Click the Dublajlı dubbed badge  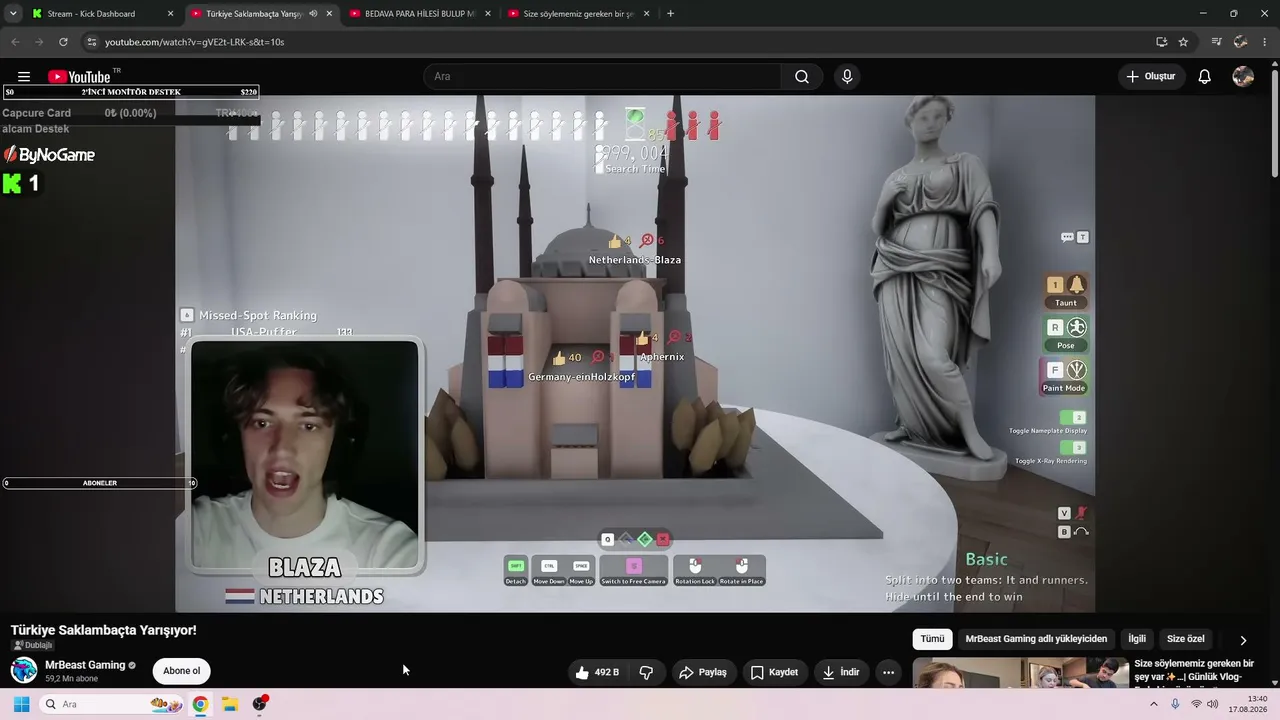(32, 645)
